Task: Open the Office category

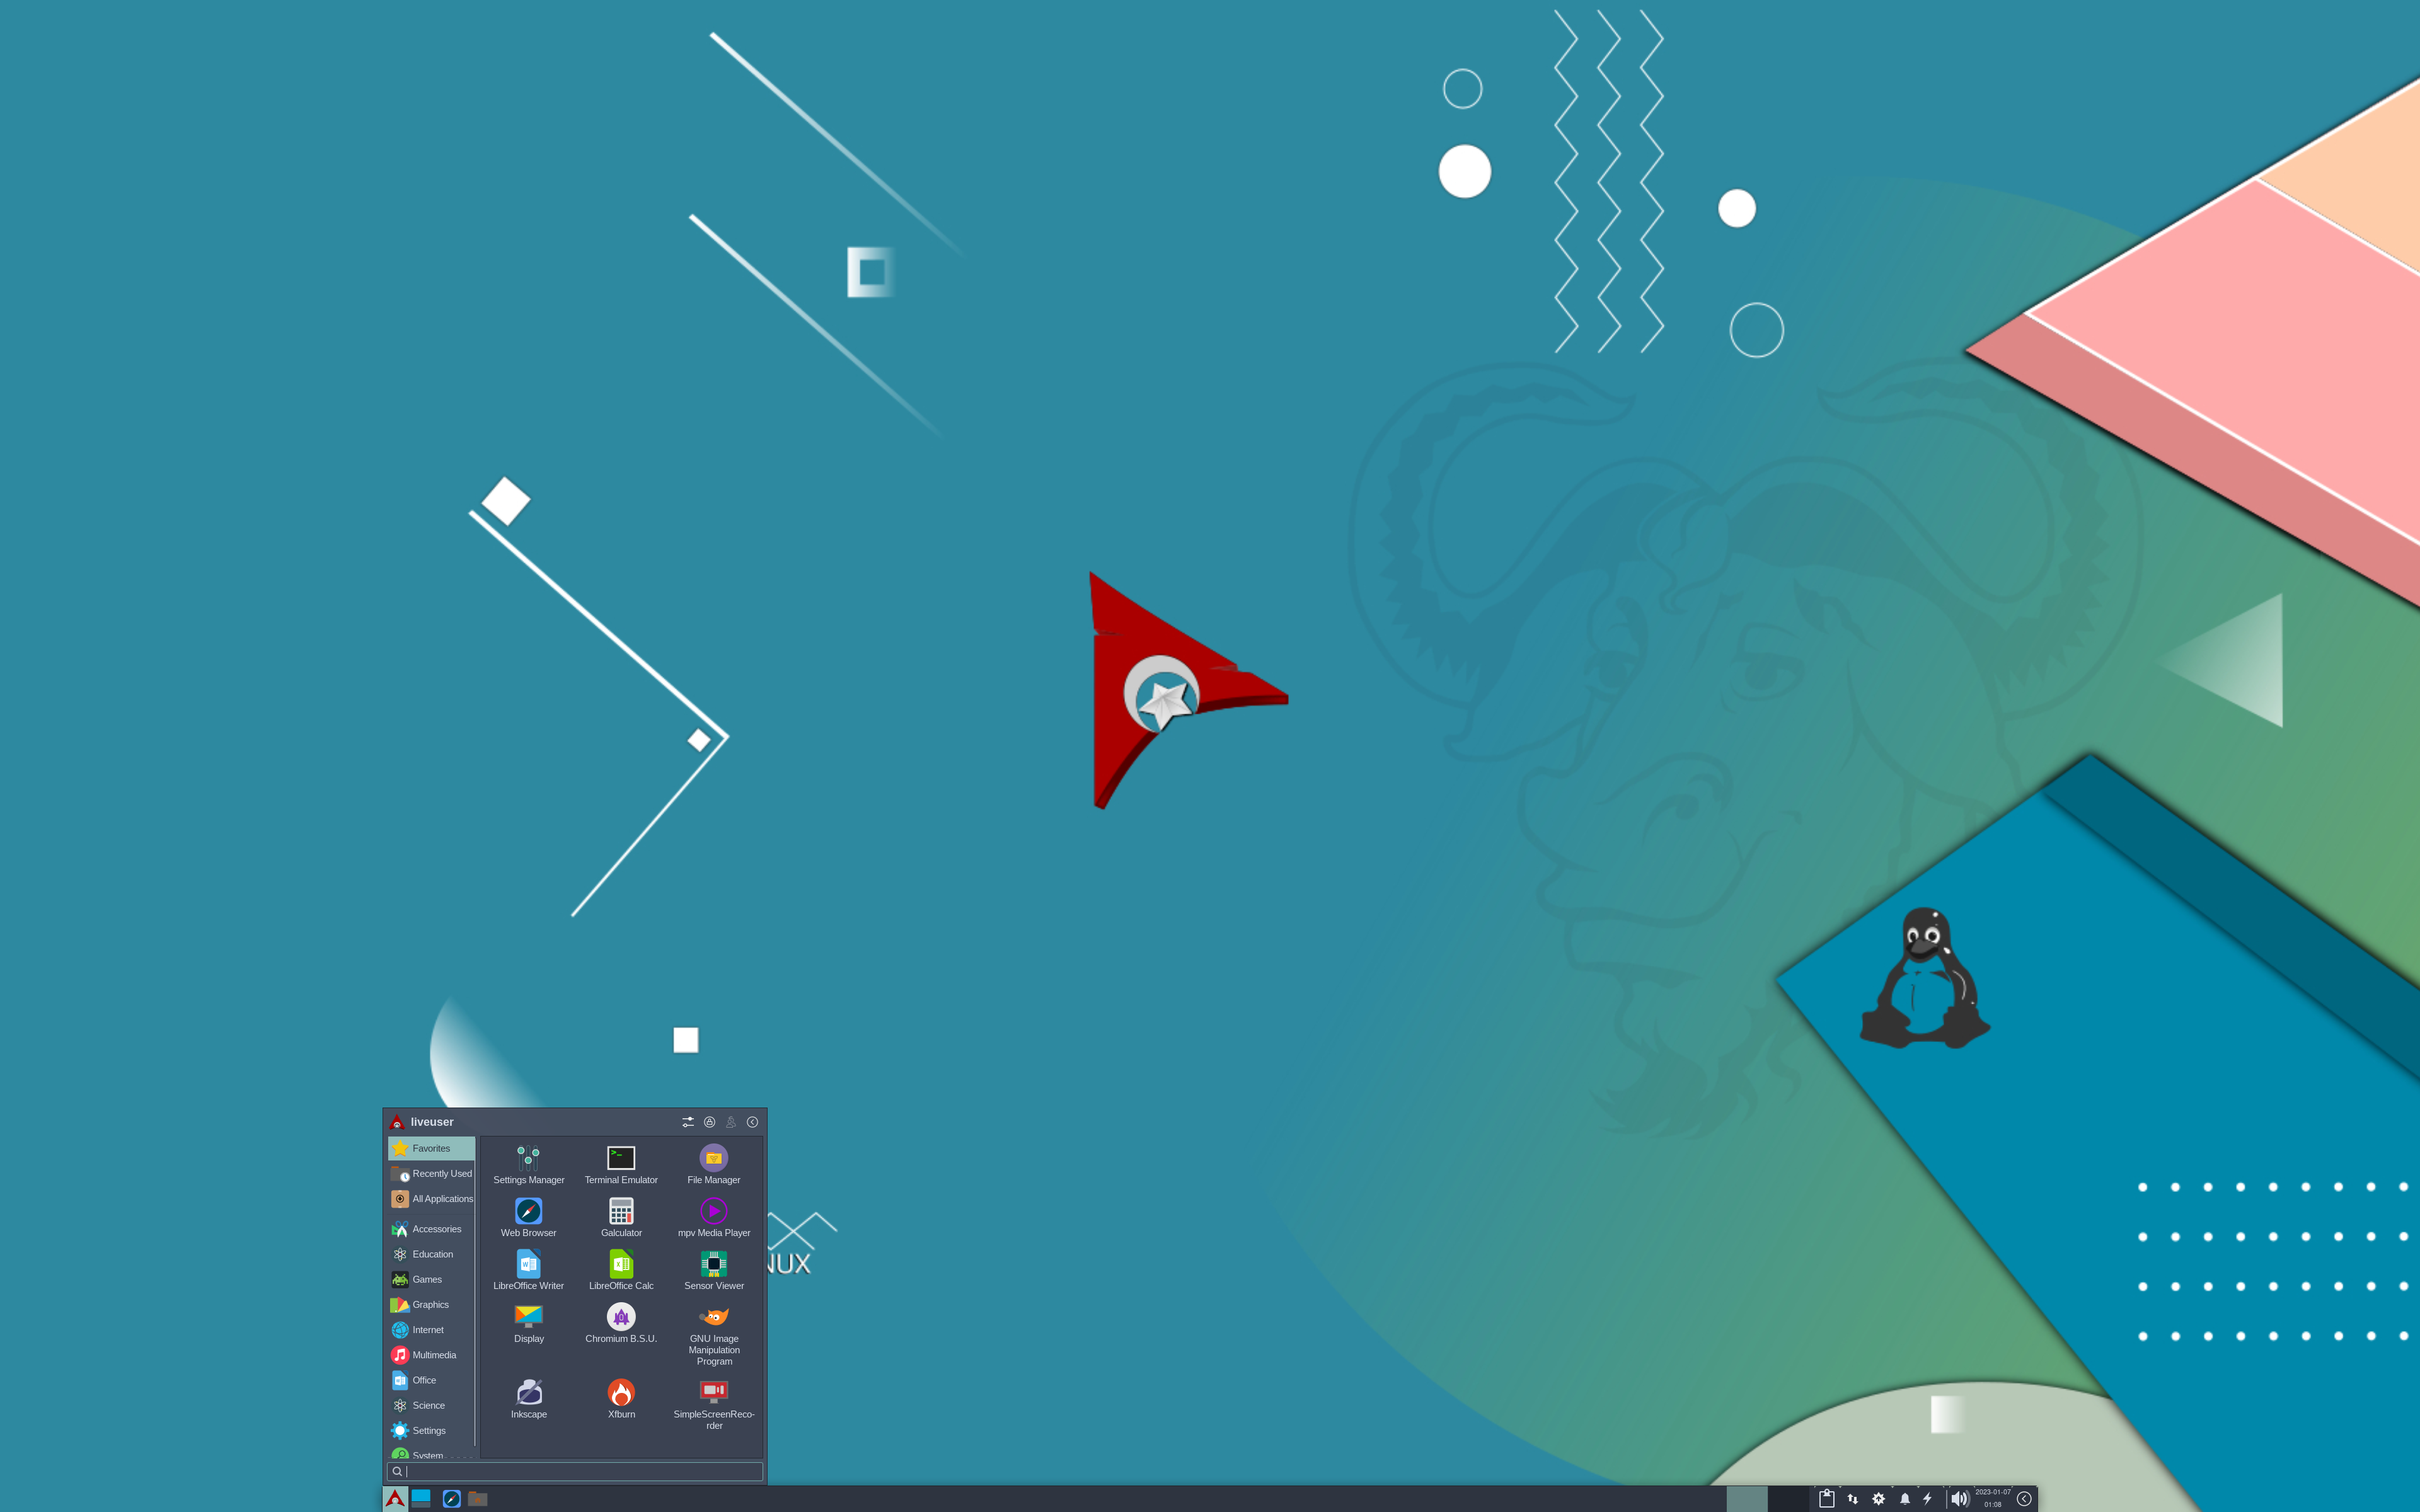Action: [x=431, y=1380]
